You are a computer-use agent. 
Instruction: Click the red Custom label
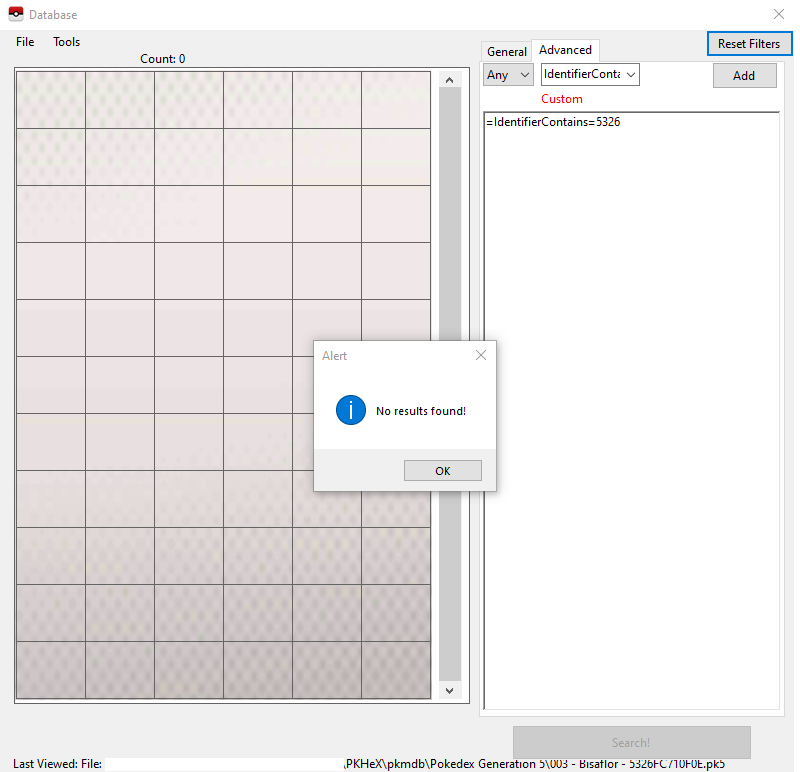click(561, 99)
